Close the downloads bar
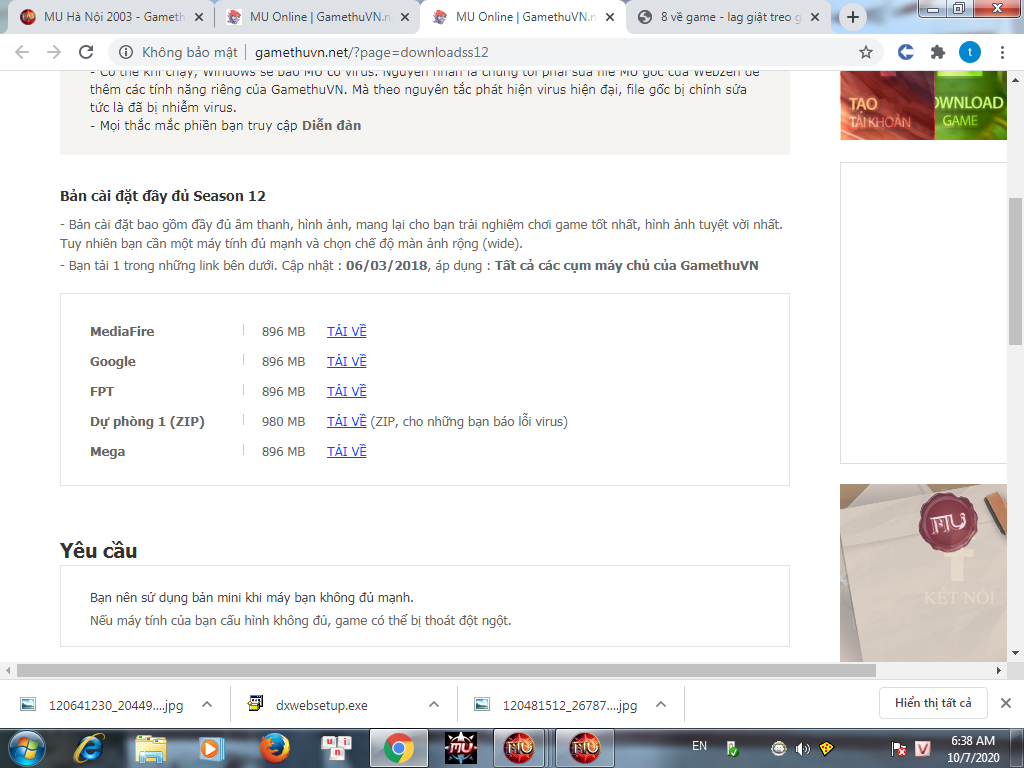 [x=1006, y=703]
